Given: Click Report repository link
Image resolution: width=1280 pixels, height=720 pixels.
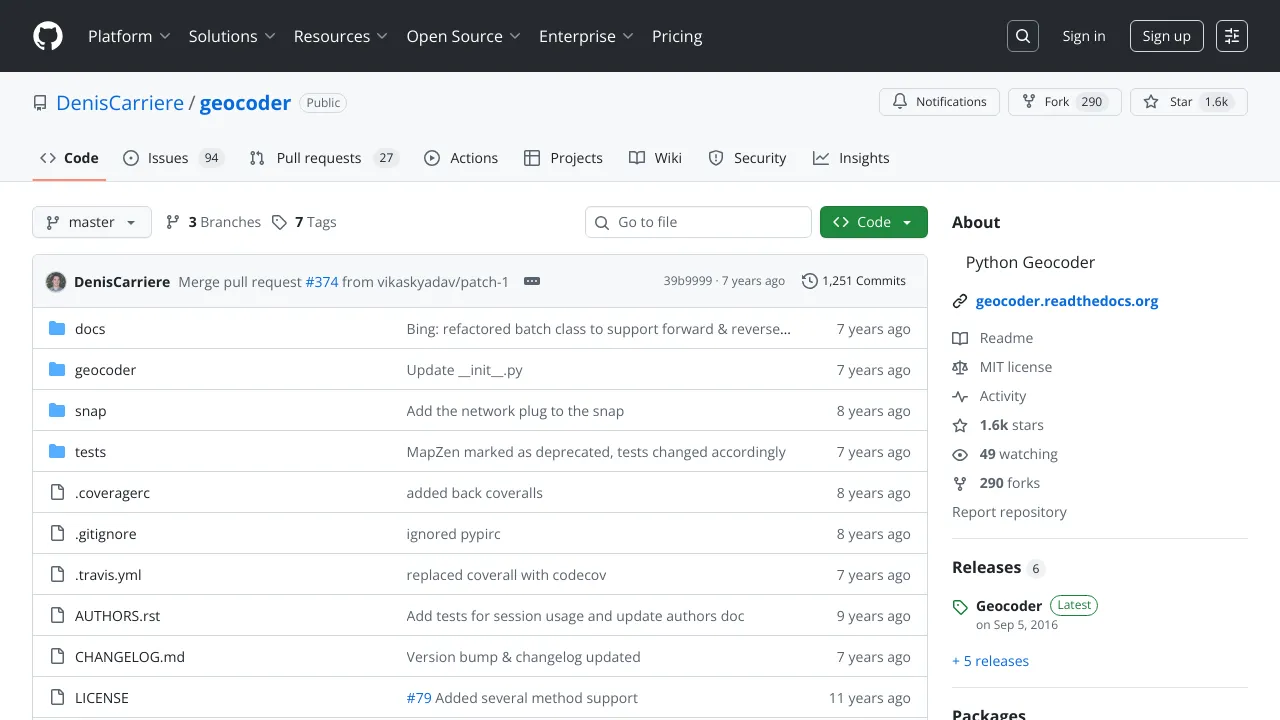Looking at the screenshot, I should coord(1009,512).
